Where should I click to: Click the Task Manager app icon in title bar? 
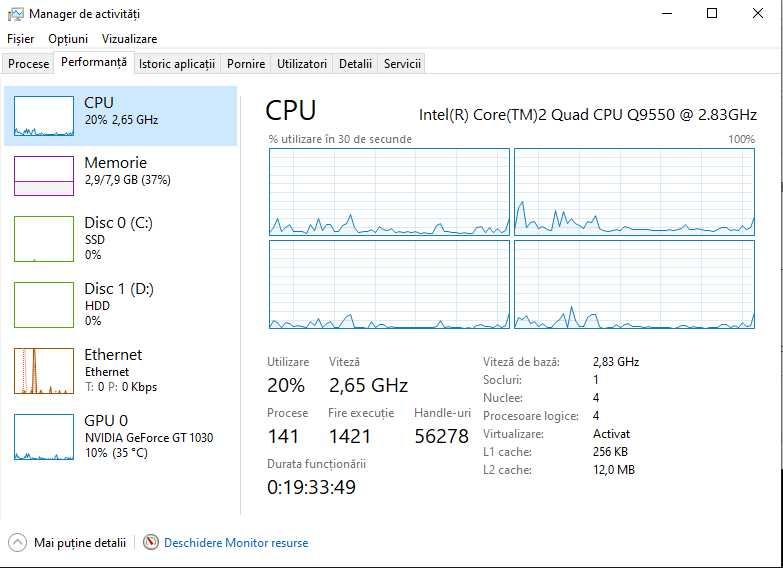point(16,14)
